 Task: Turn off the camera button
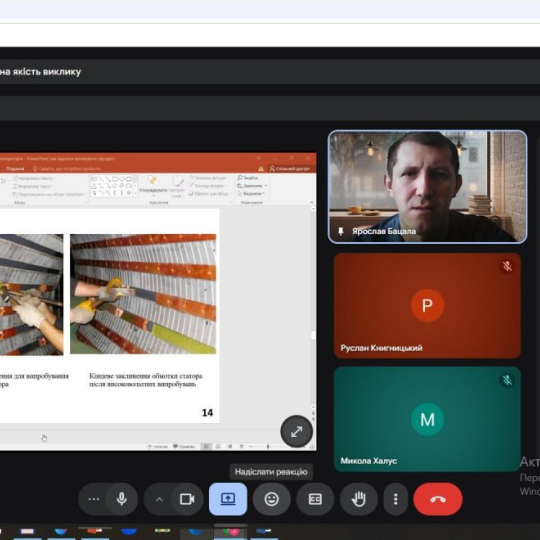[x=187, y=499]
